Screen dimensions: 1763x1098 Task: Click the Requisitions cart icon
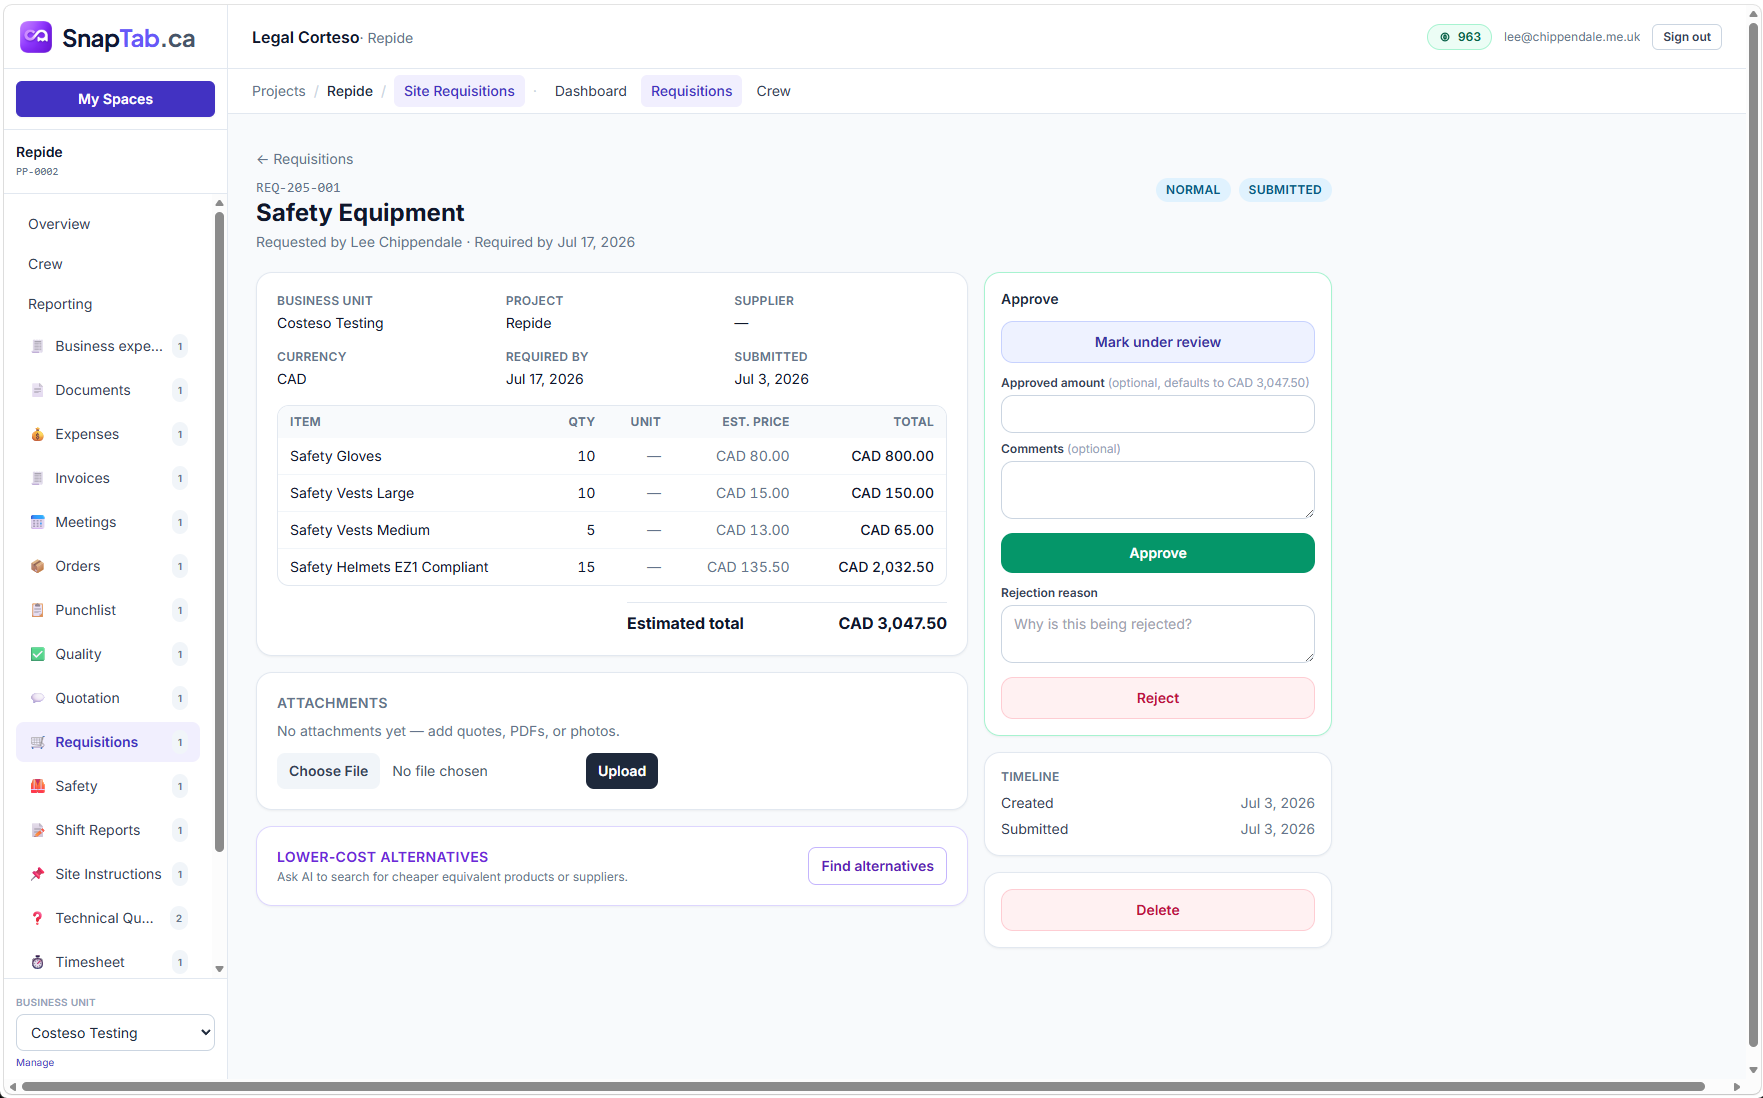coord(37,743)
